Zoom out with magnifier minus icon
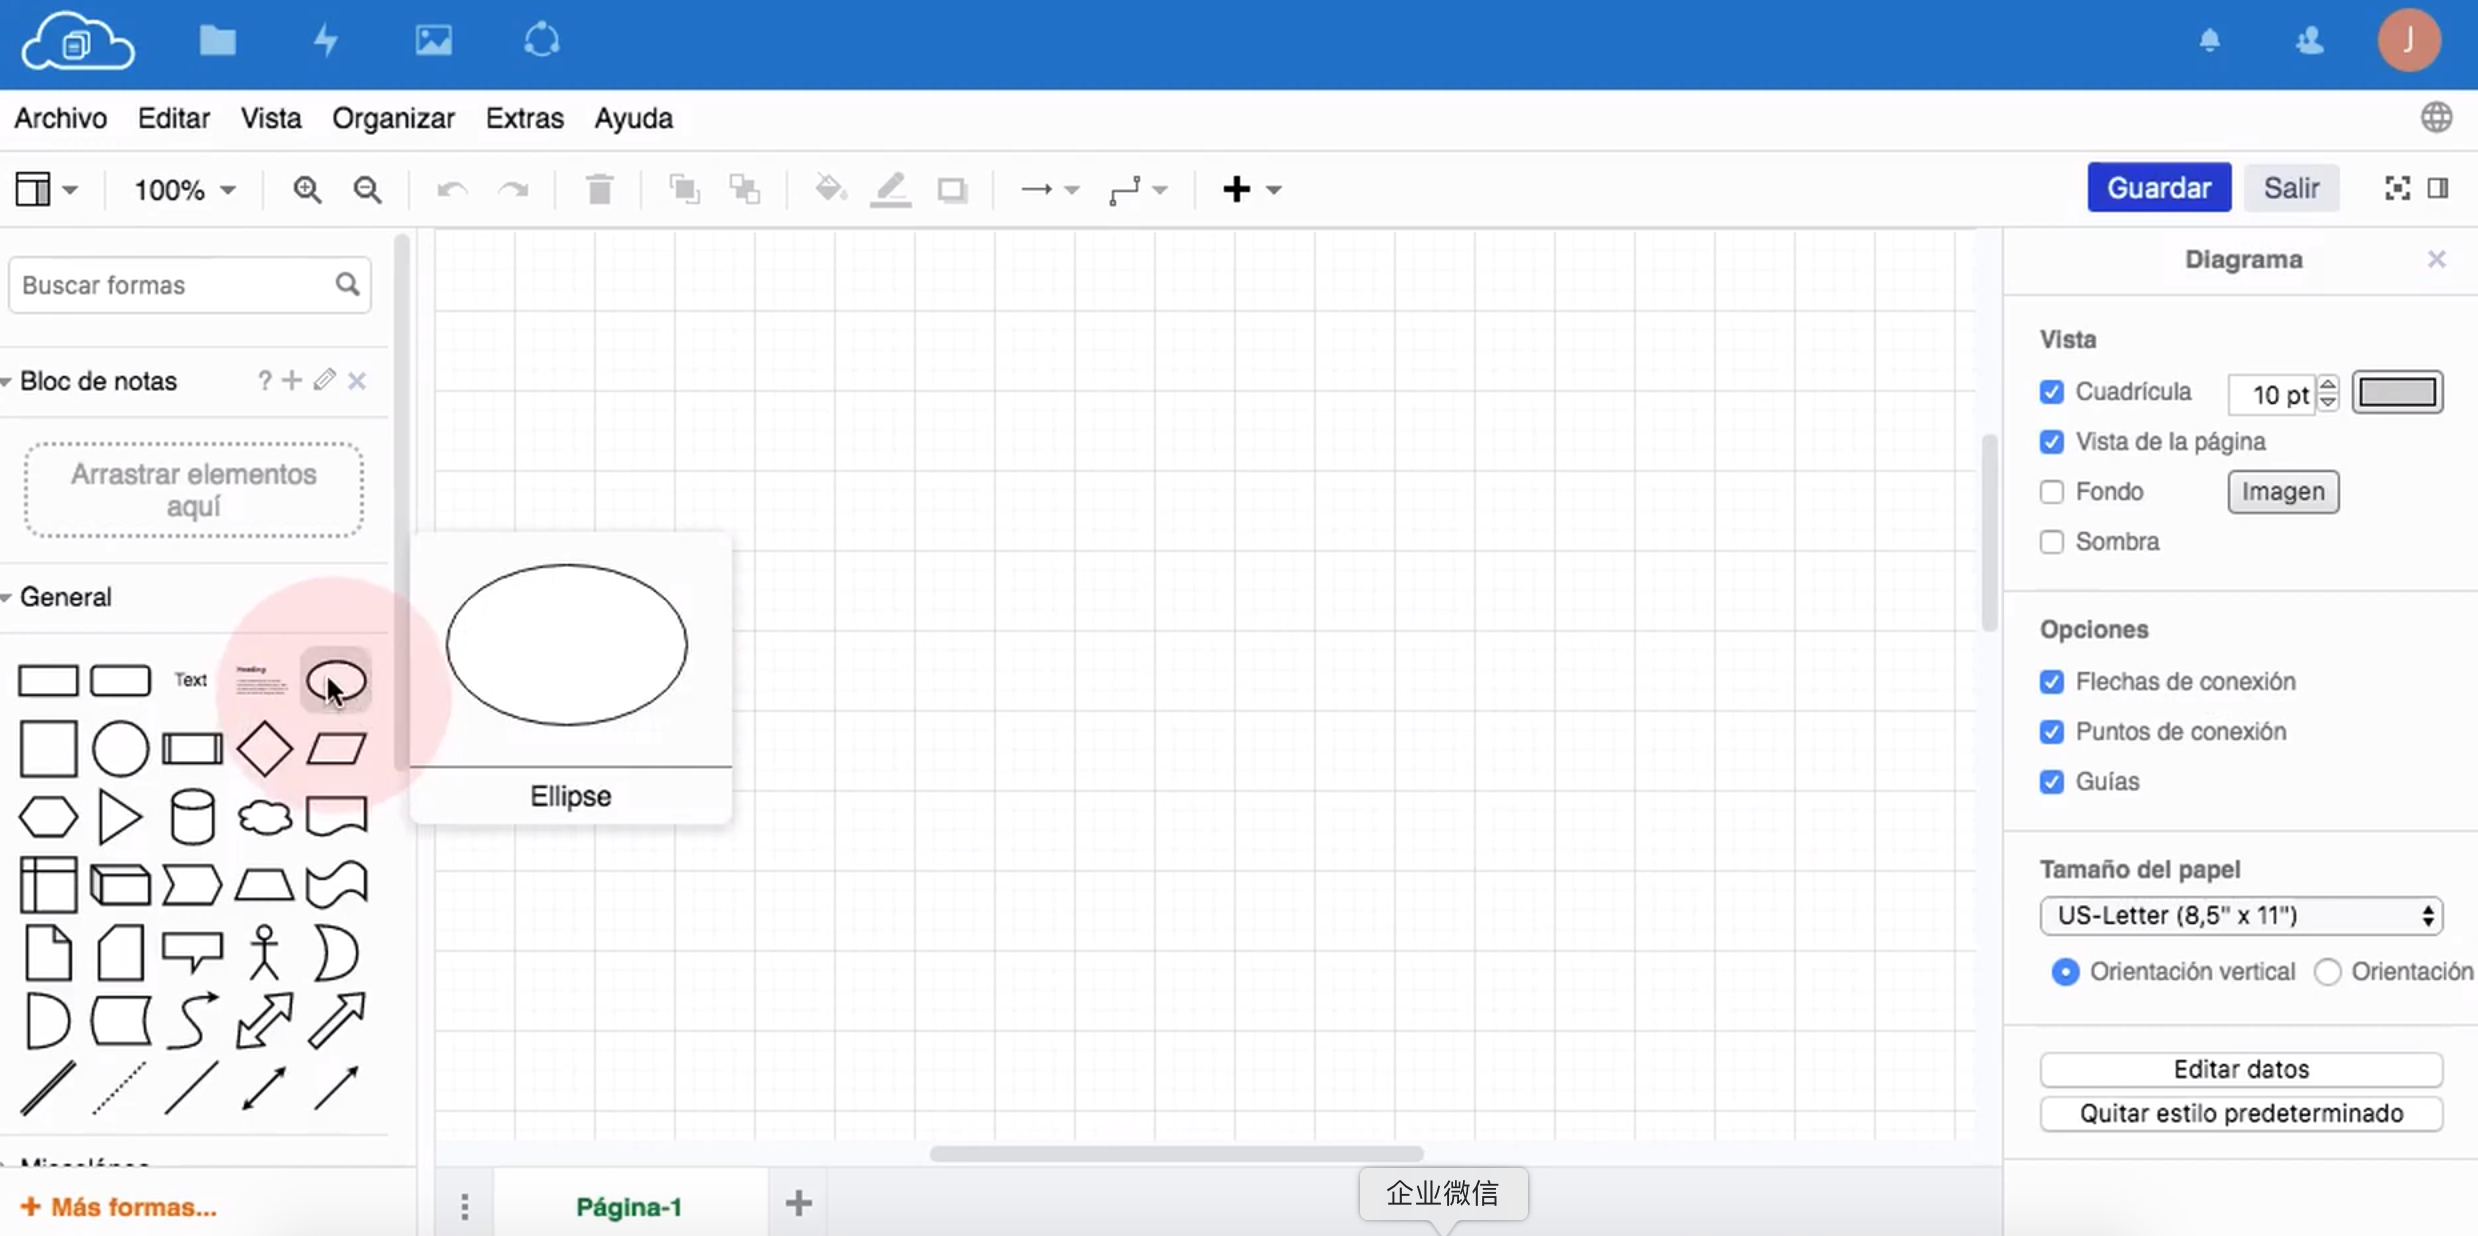 (368, 189)
